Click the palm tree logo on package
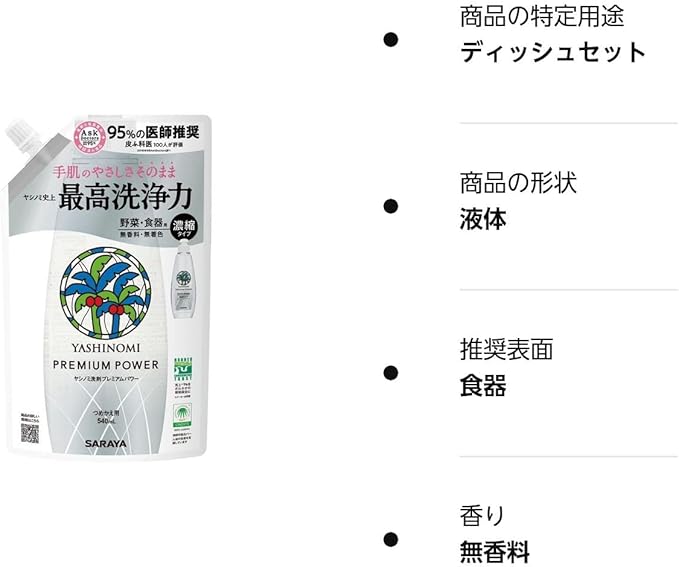The height and width of the screenshot is (567, 679). (105, 293)
